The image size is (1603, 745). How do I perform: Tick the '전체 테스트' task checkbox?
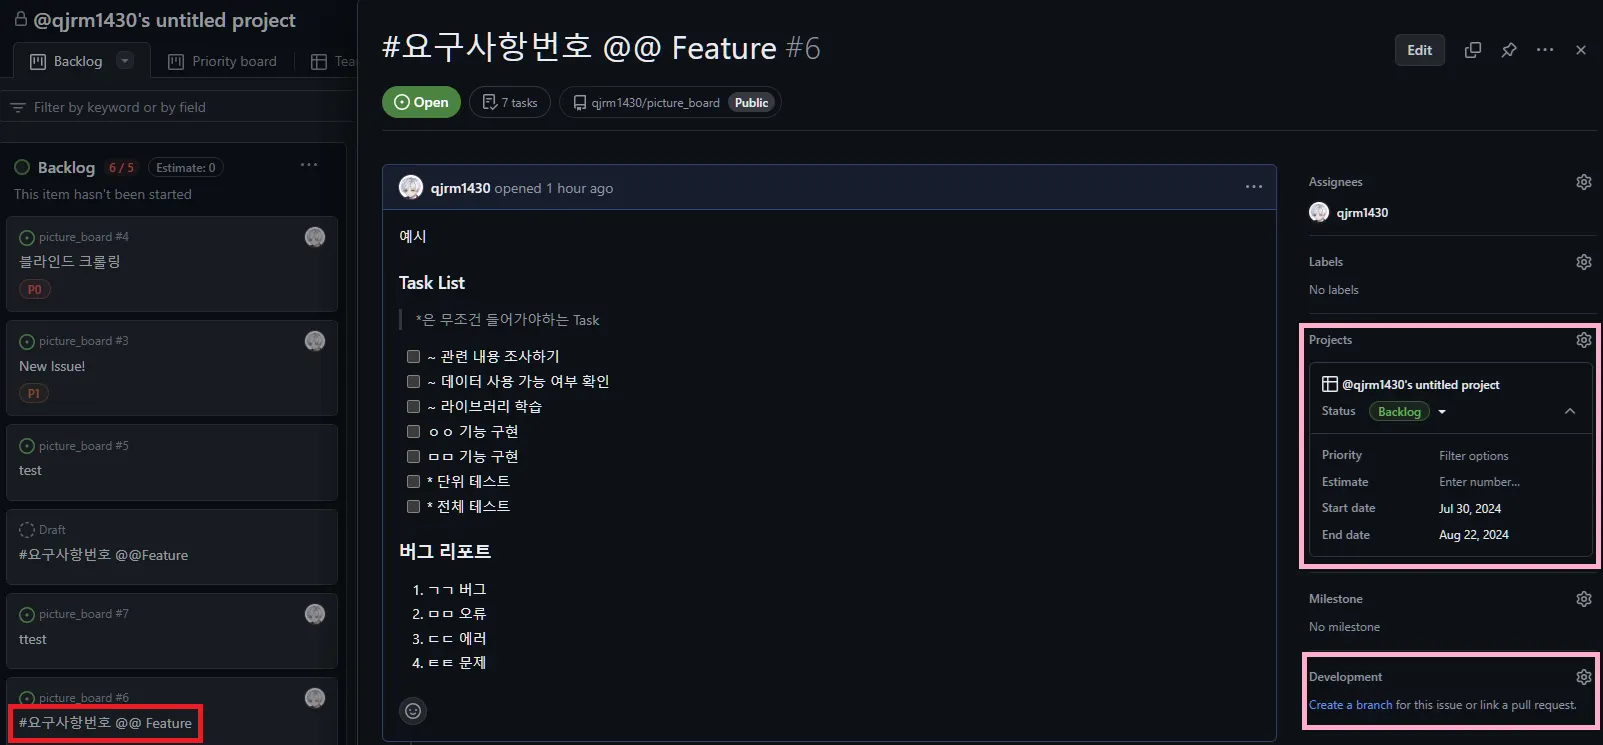(413, 506)
